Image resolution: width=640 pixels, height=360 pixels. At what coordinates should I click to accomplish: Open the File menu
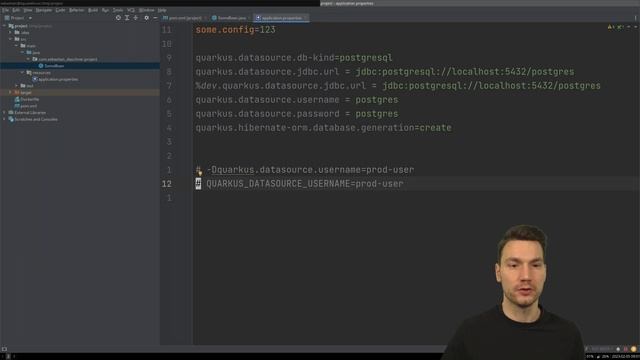click(x=5, y=10)
